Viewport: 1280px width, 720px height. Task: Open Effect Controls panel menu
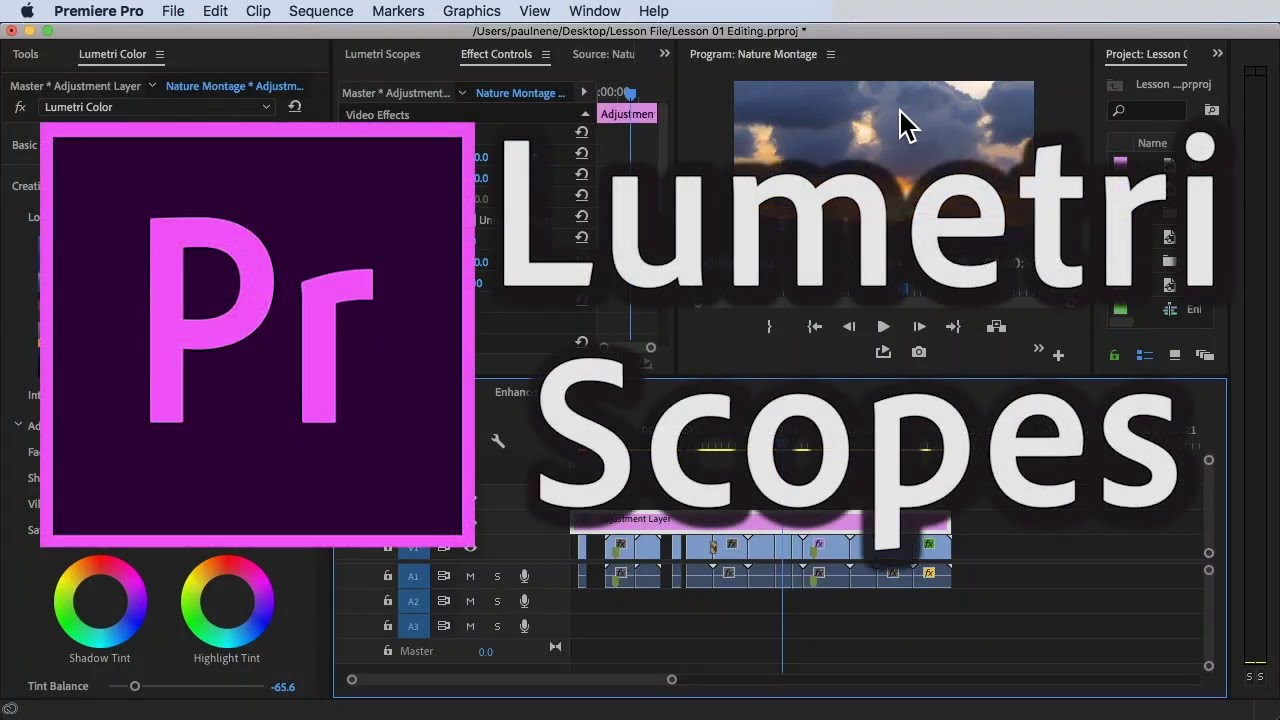click(x=545, y=55)
